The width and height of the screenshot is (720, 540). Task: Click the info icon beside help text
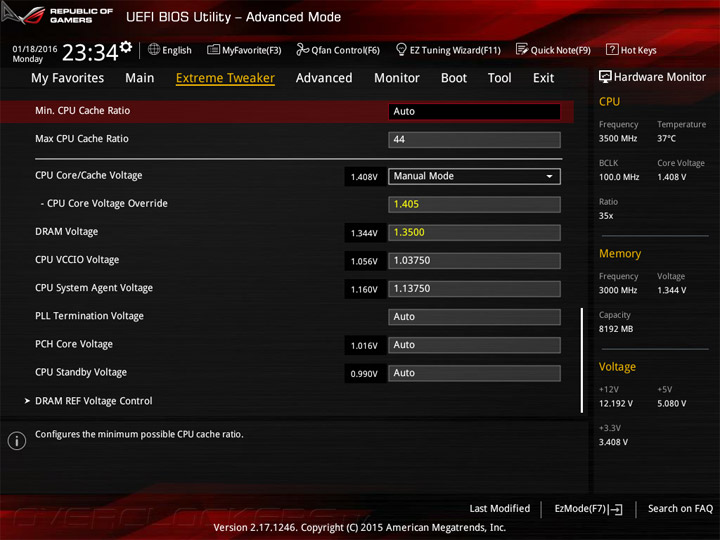coord(17,441)
